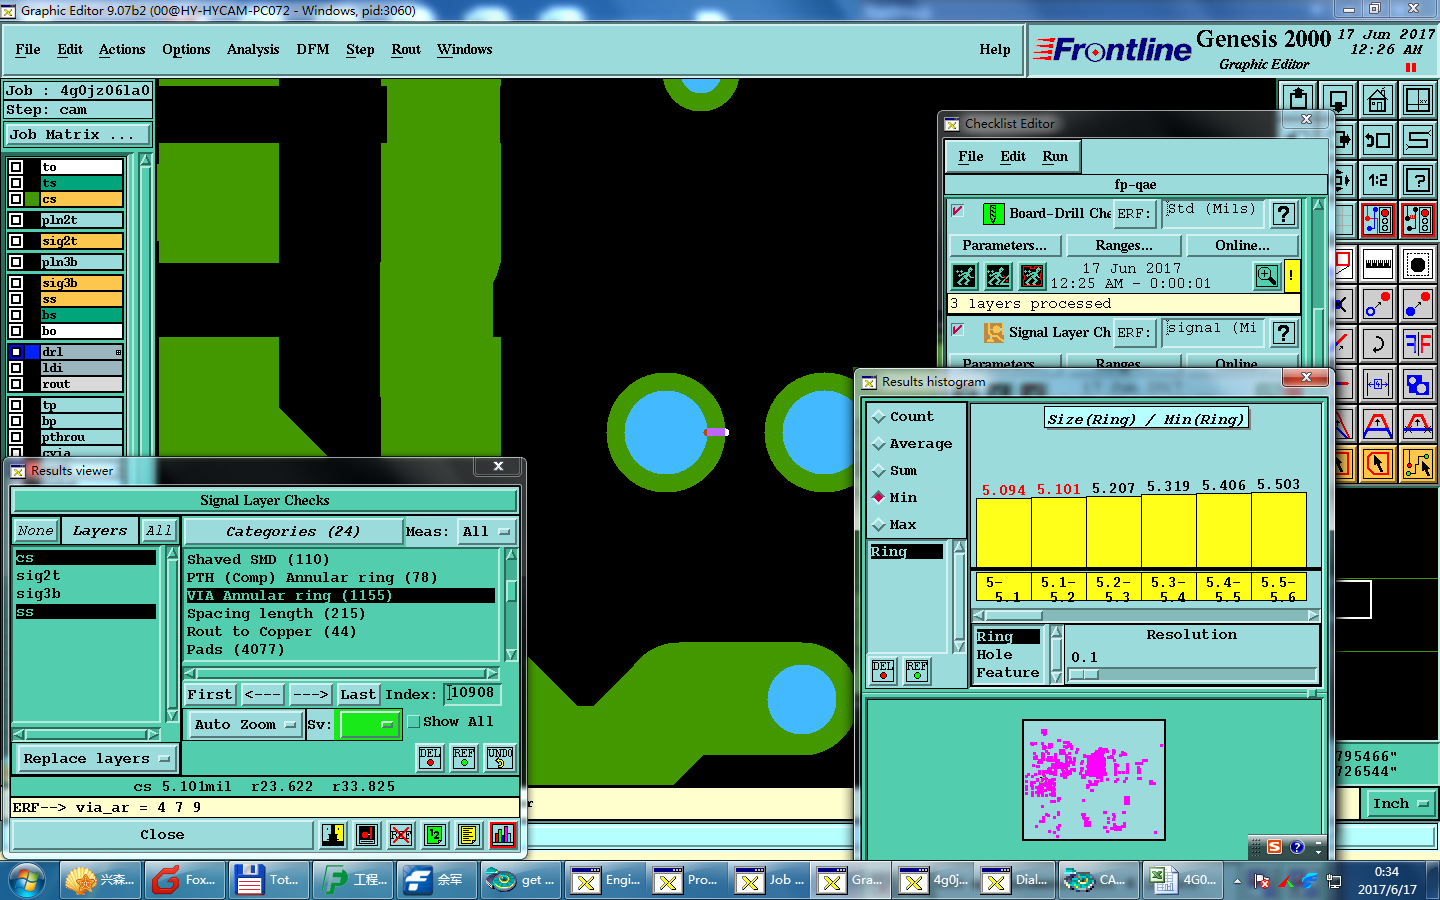
Task: Click the yellow notes icon in Results viewer
Action: [468, 835]
